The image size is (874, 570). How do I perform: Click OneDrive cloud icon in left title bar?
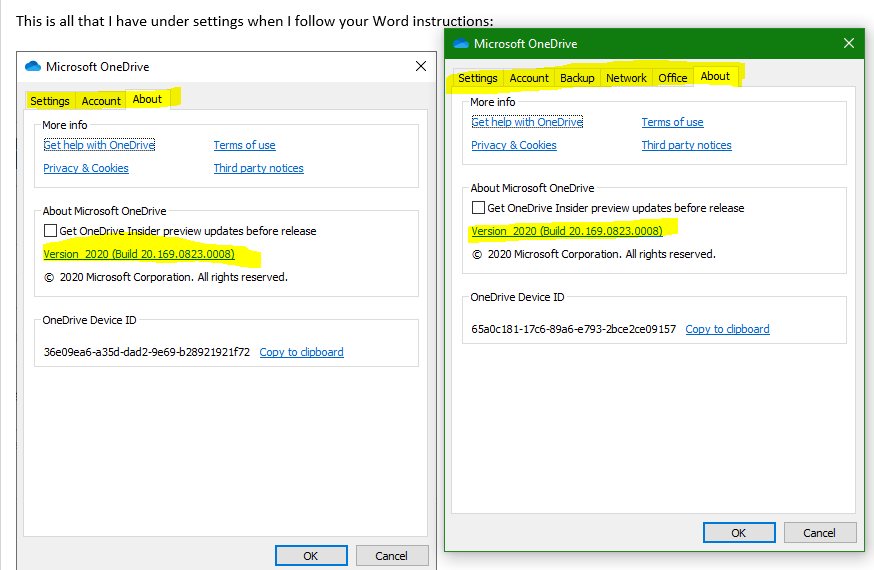coord(33,66)
